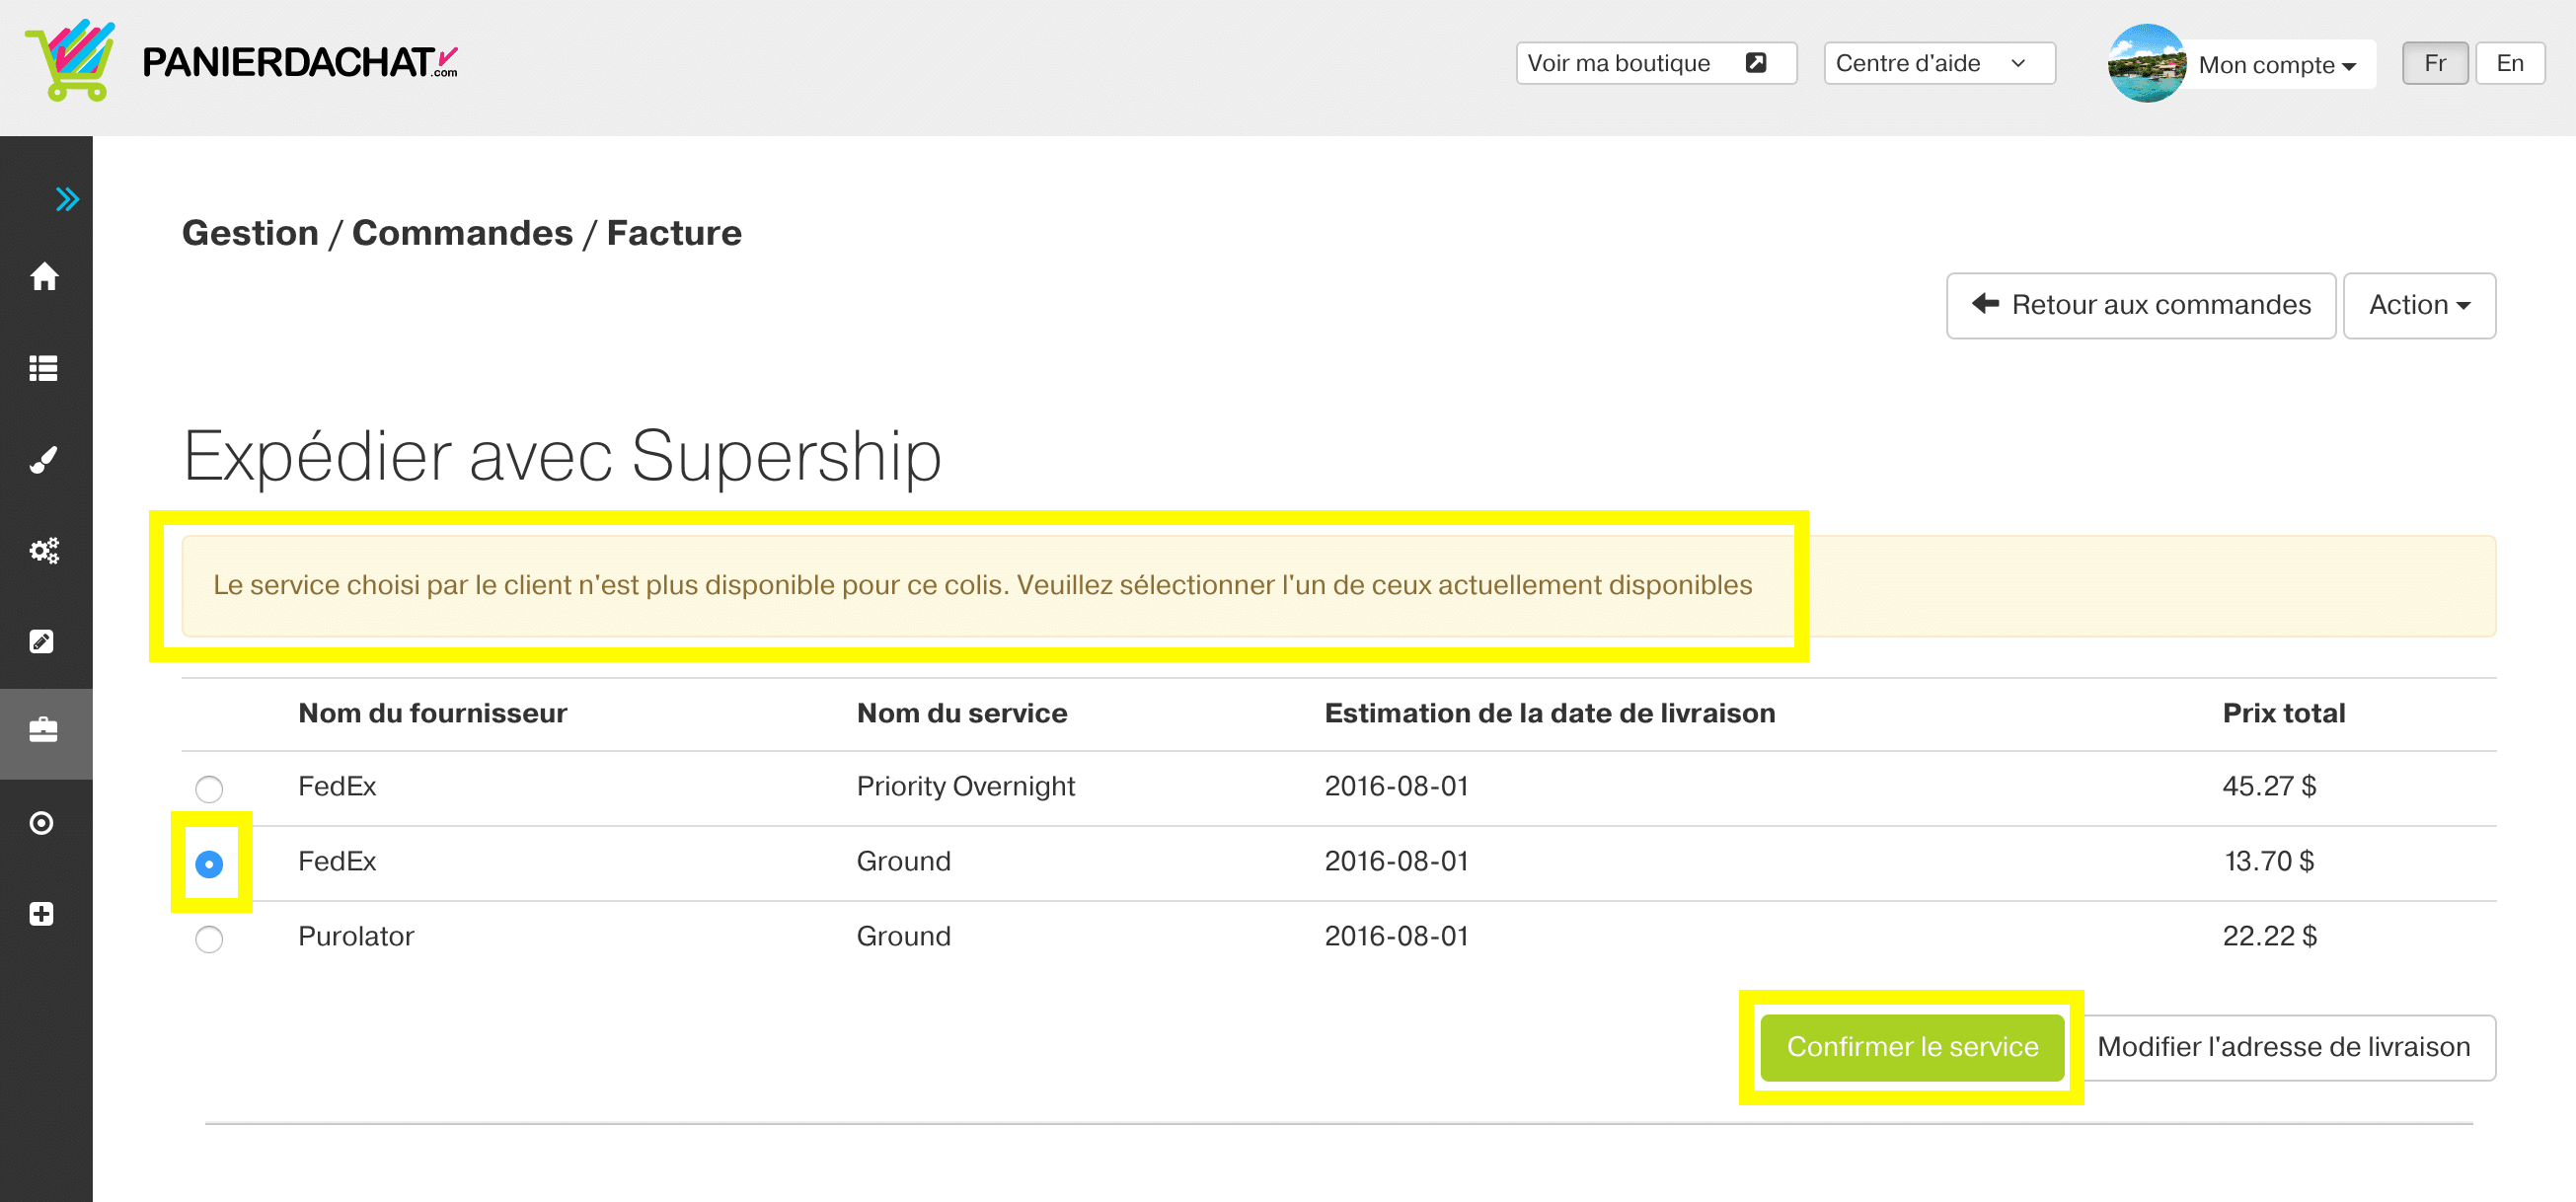This screenshot has width=2576, height=1202.
Task: Open the list icon in sidebar
Action: click(43, 368)
